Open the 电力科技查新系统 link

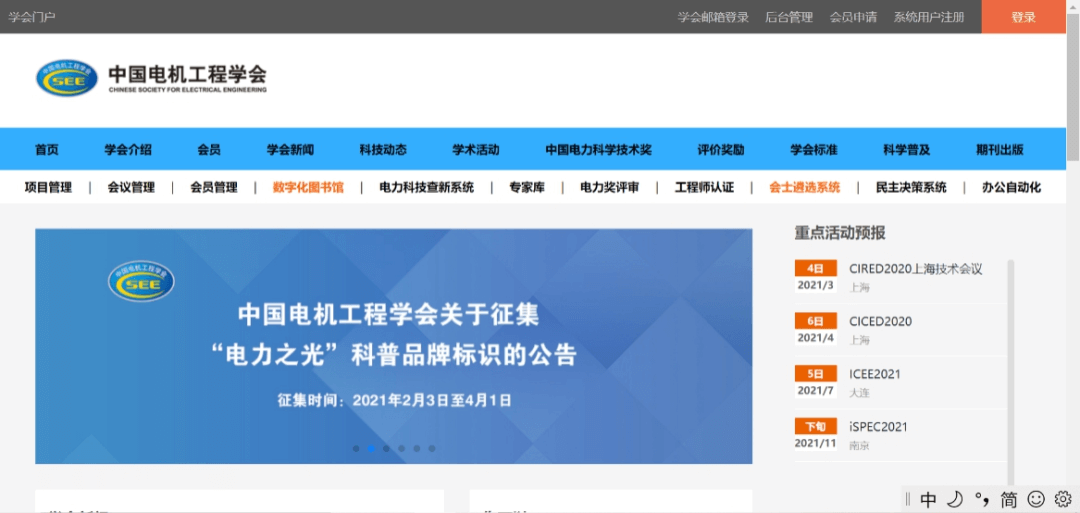[x=426, y=187]
